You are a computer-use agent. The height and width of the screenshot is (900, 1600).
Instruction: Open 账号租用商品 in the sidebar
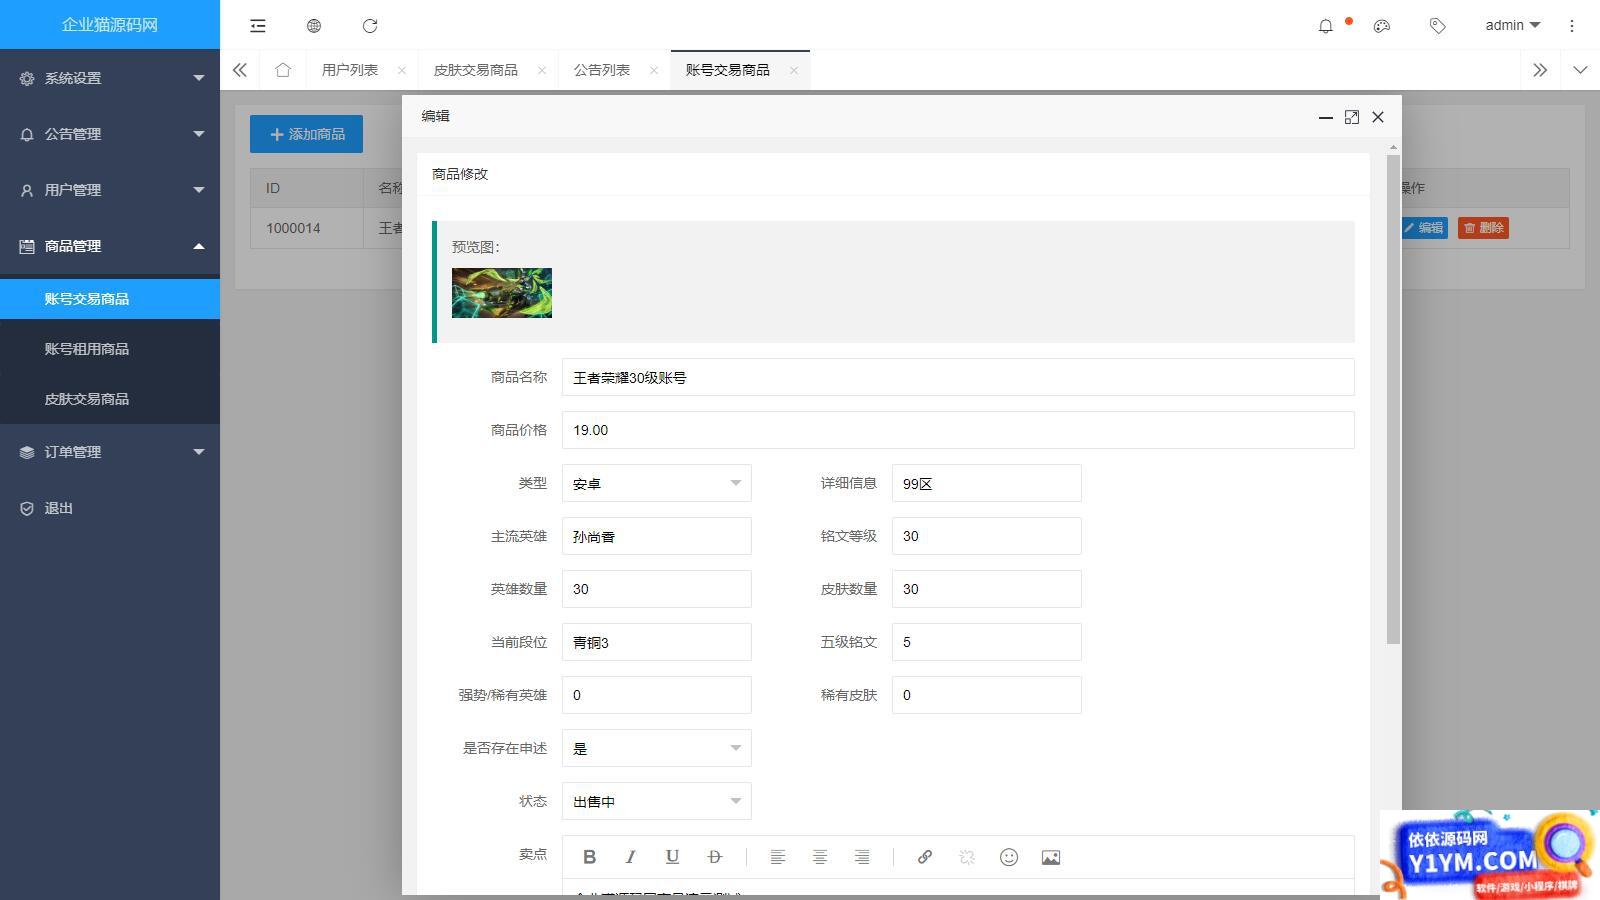(x=110, y=349)
